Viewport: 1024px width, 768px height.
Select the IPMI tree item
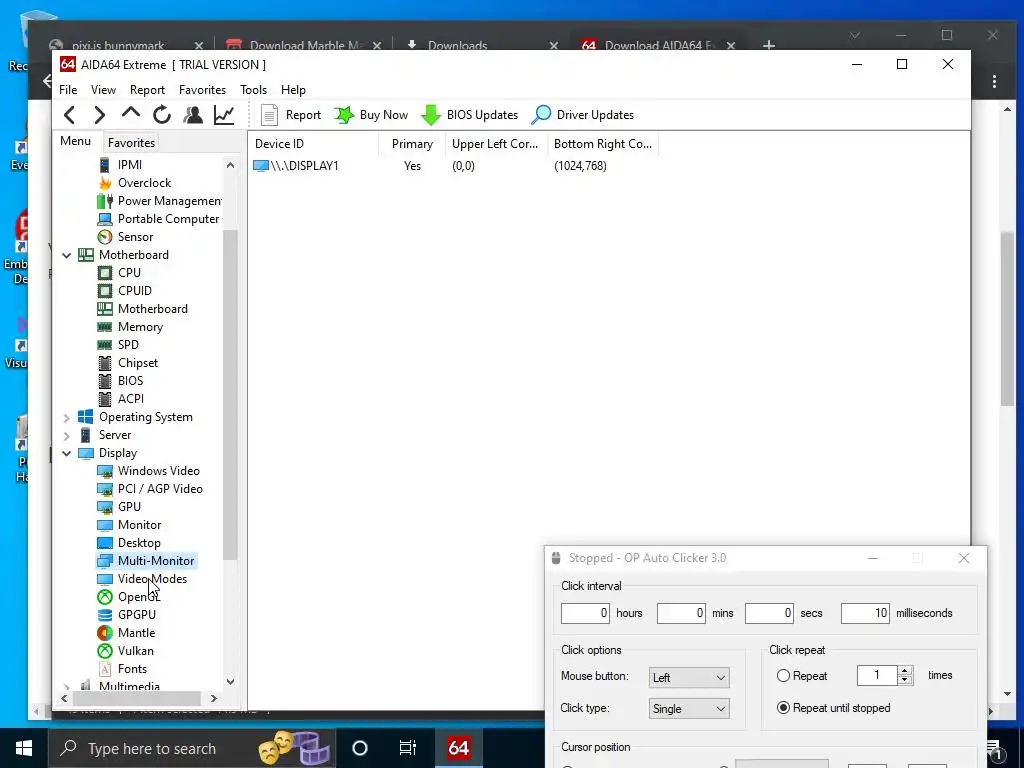(x=120, y=165)
